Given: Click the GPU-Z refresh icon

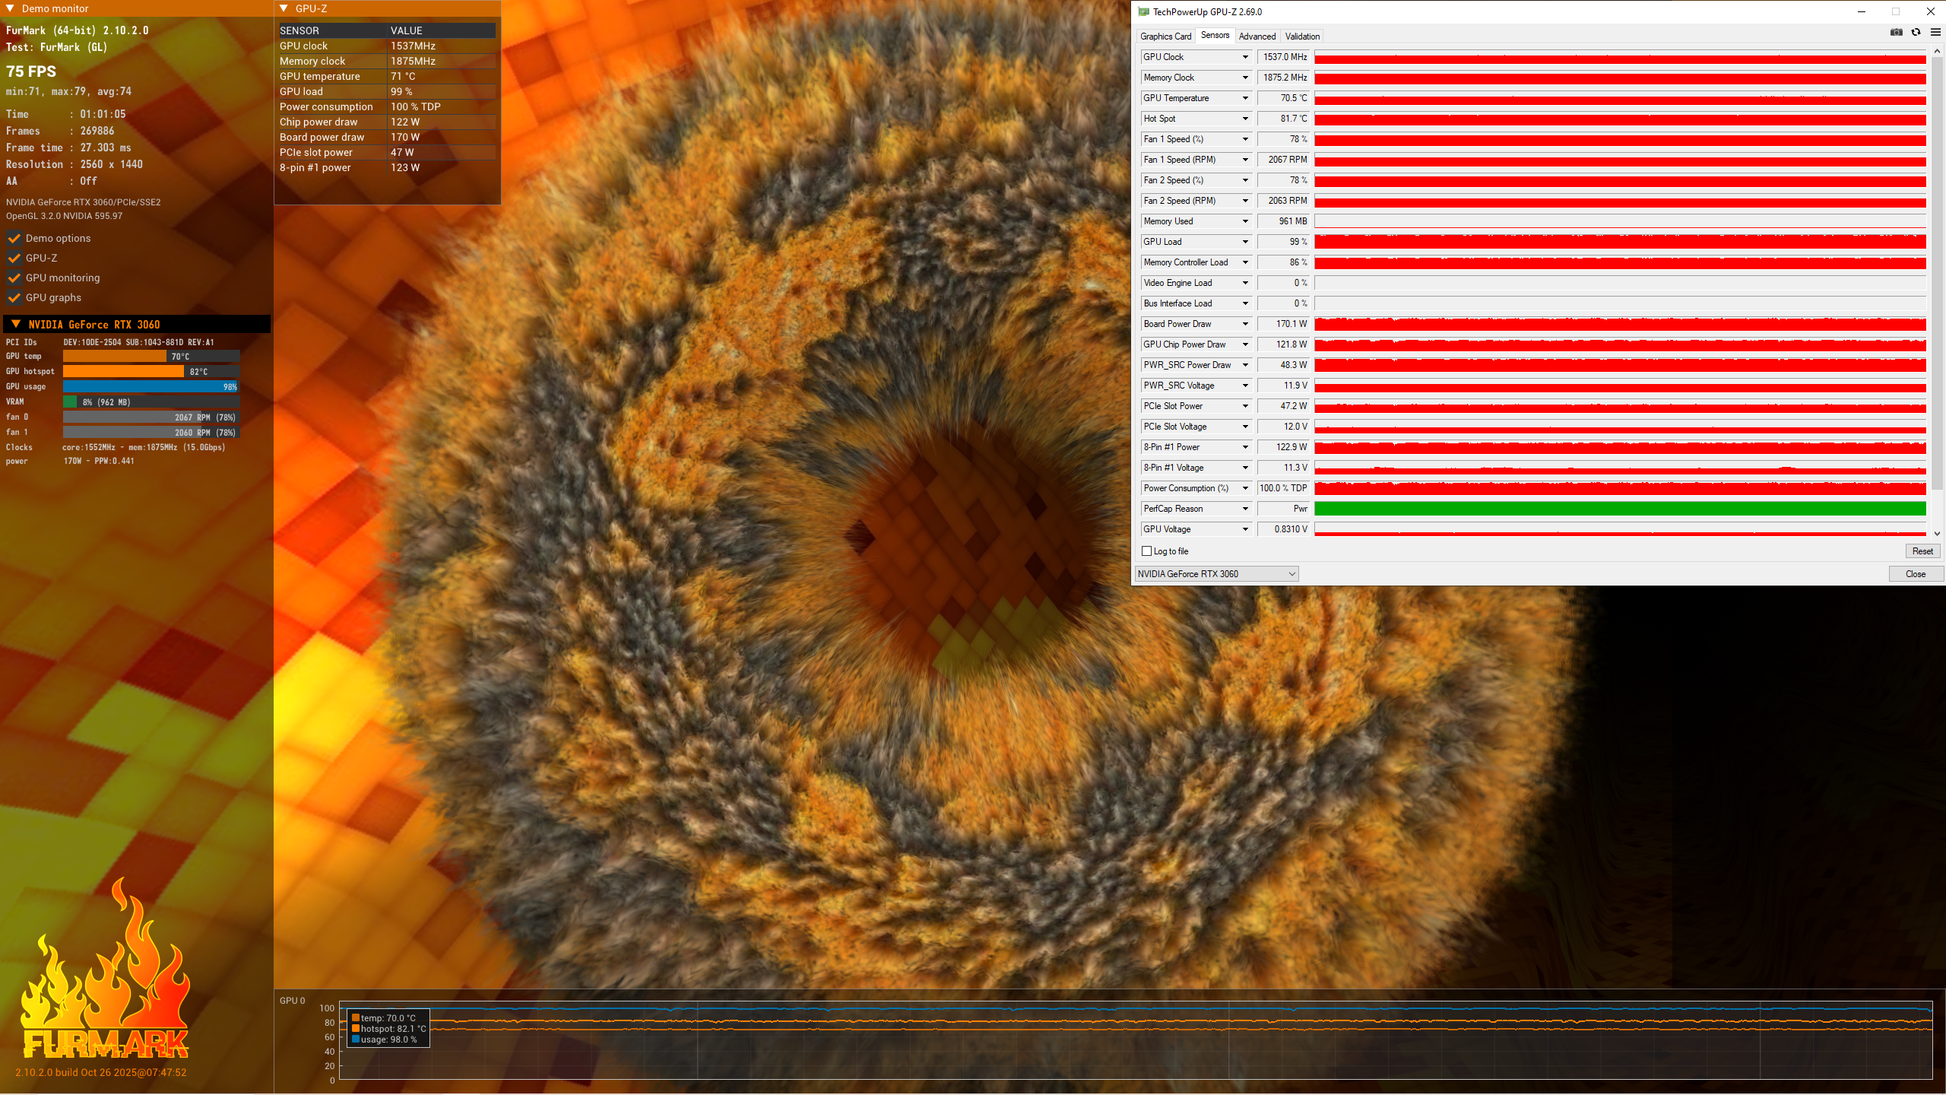Looking at the screenshot, I should 1916,32.
